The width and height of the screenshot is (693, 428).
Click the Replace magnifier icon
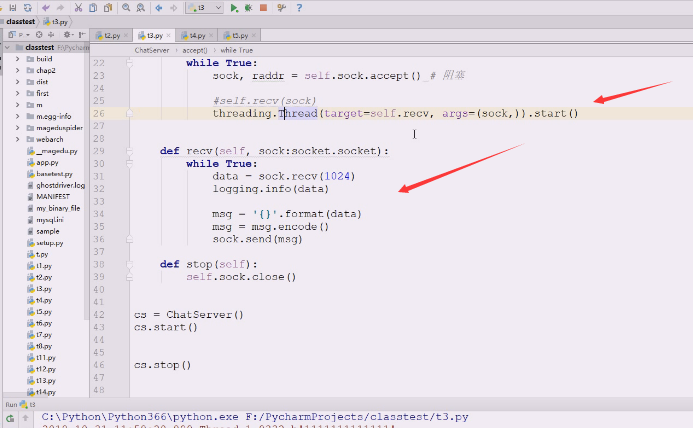[x=141, y=8]
